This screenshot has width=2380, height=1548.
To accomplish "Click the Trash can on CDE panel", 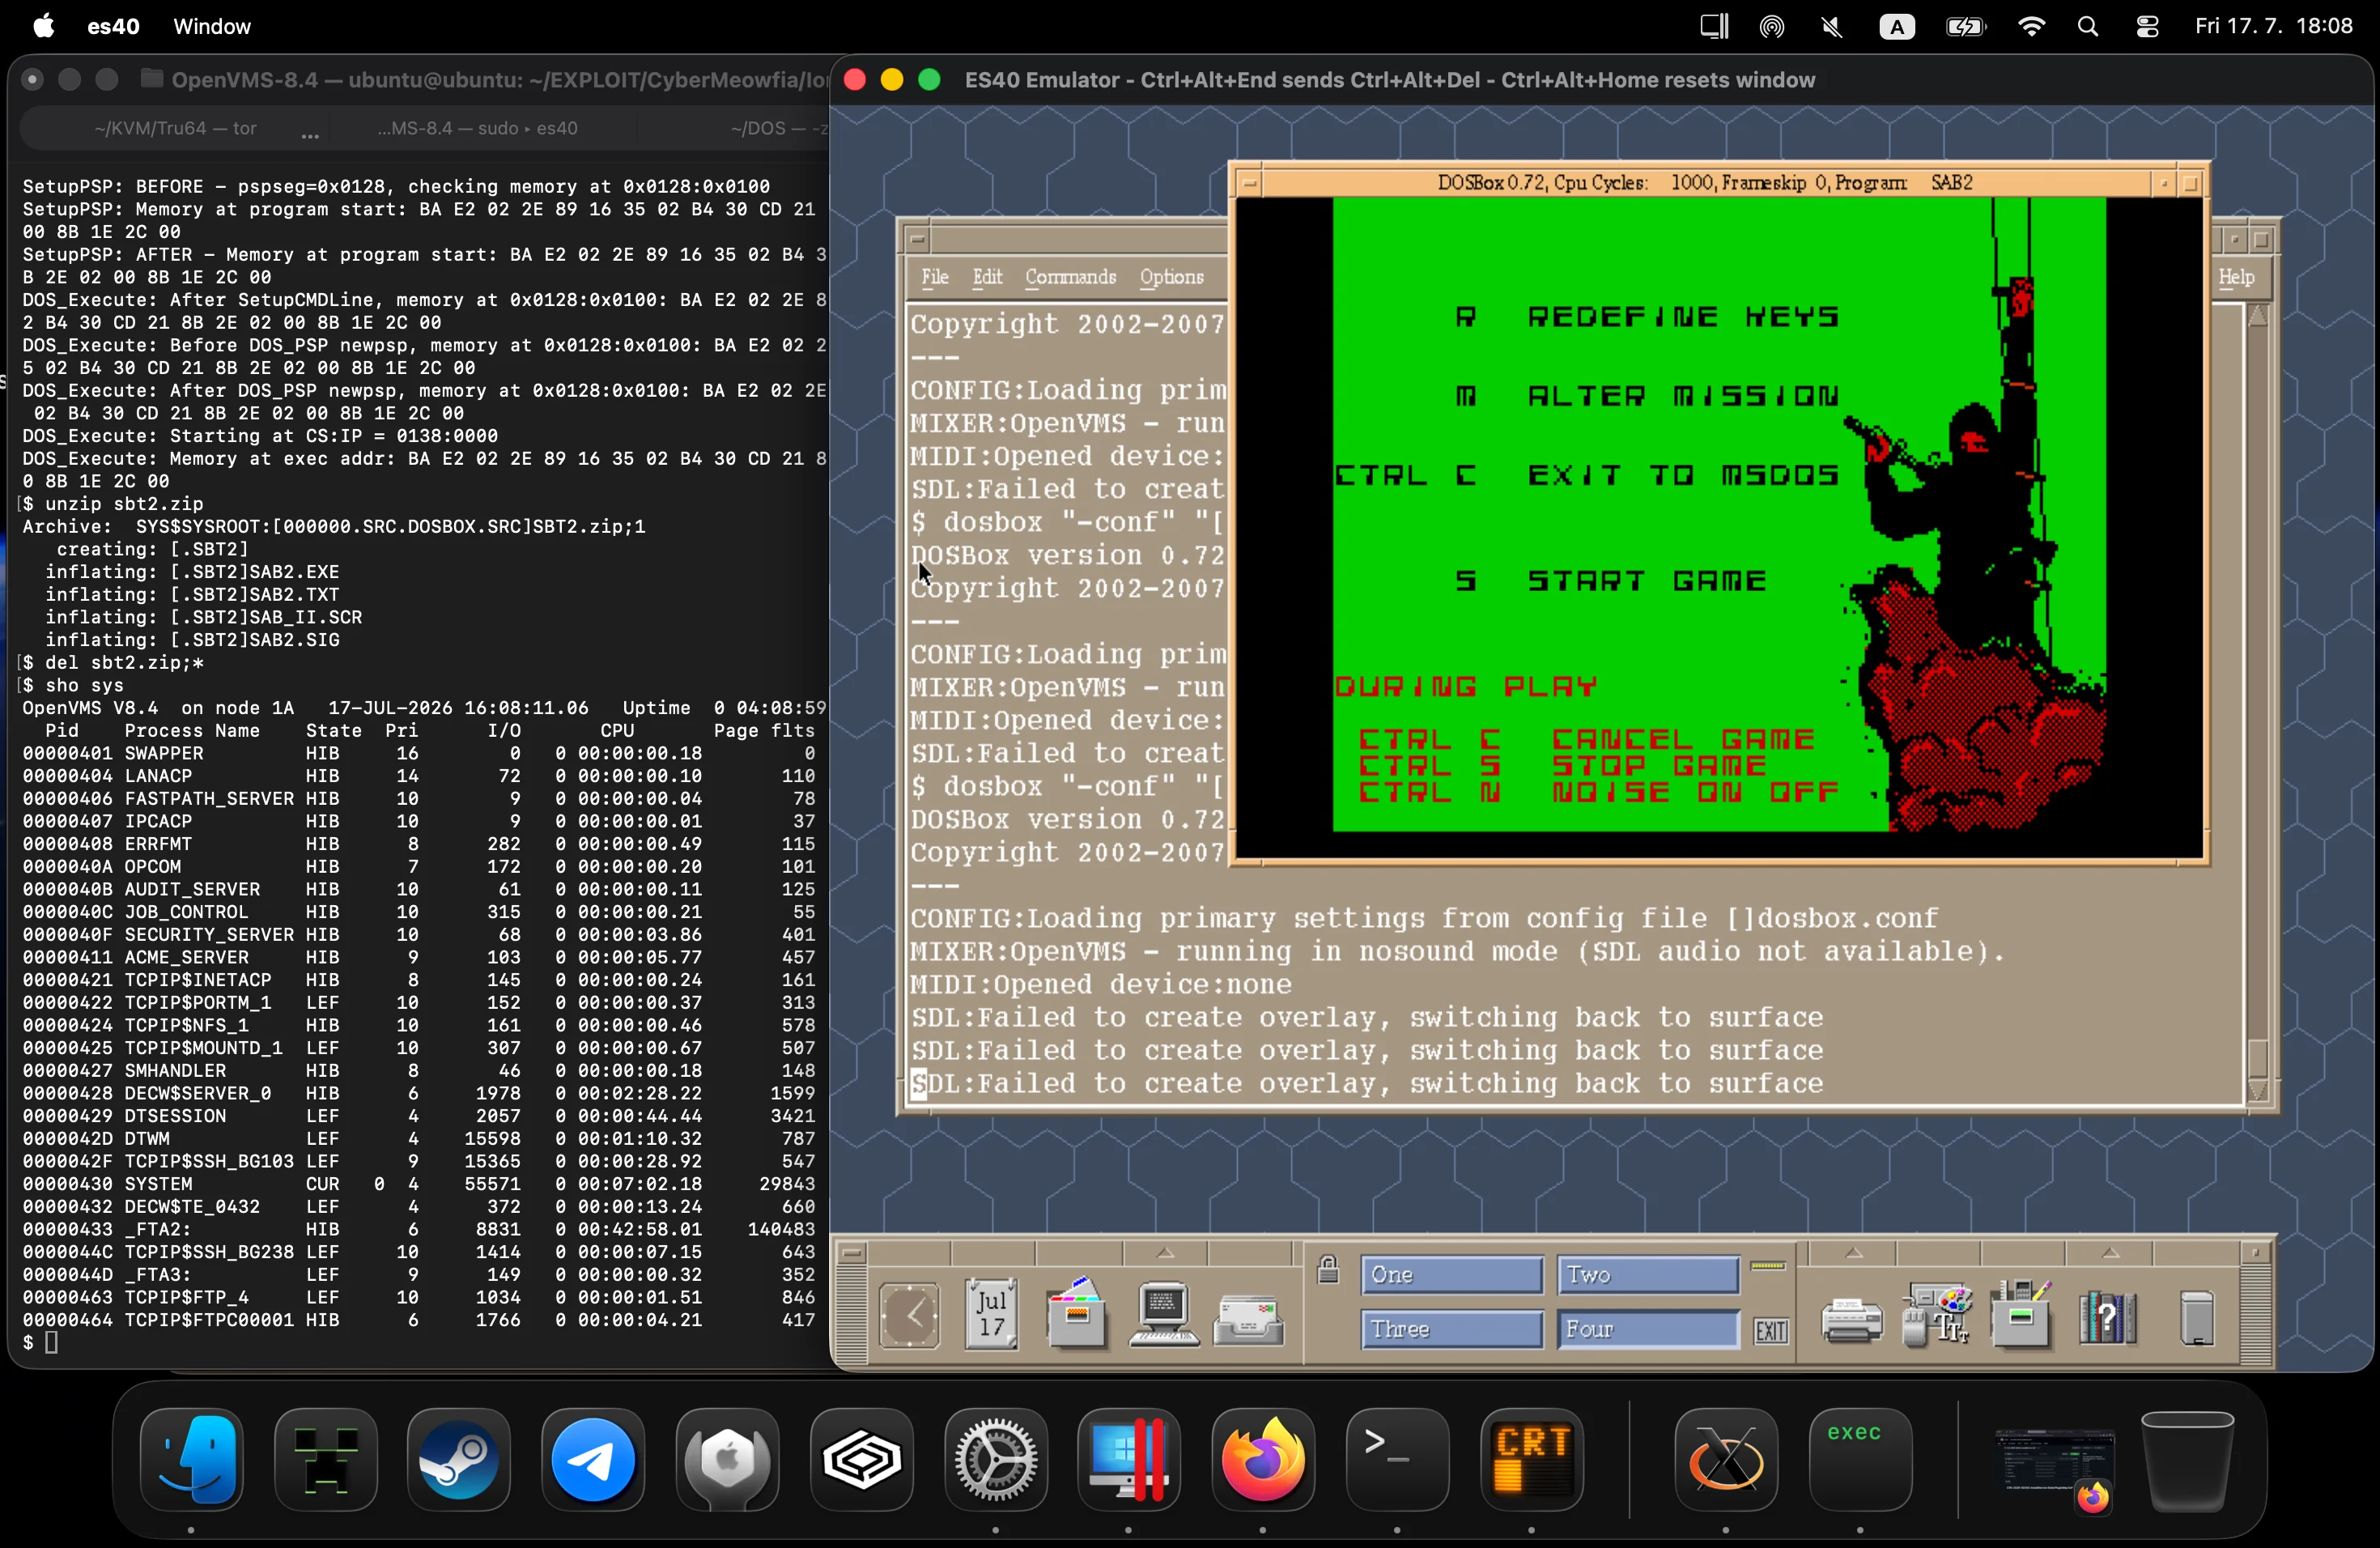I will point(2196,1318).
